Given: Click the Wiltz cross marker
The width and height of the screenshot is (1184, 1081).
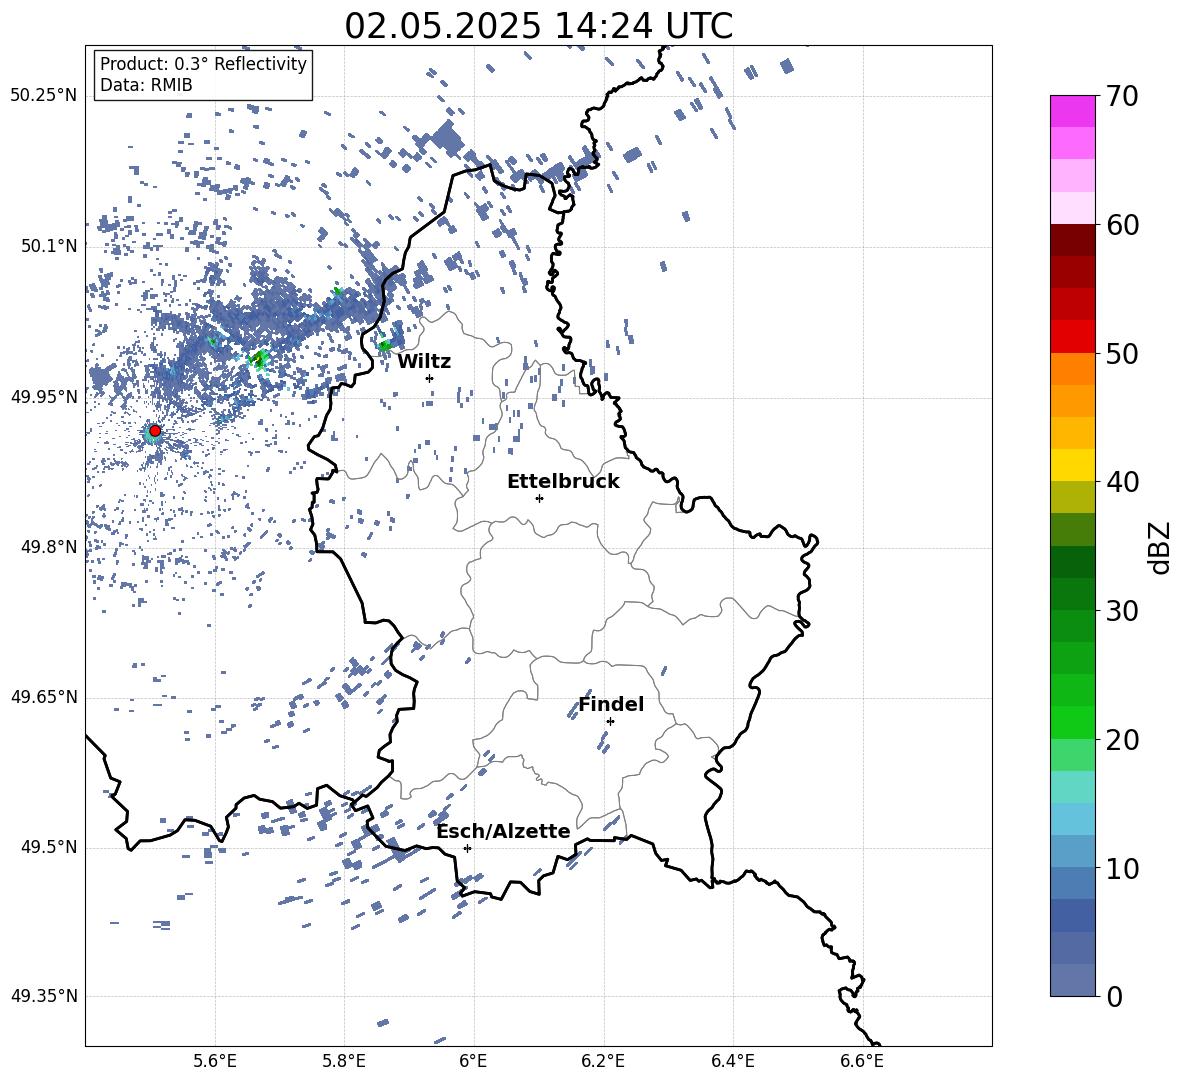Looking at the screenshot, I should pyautogui.click(x=430, y=378).
